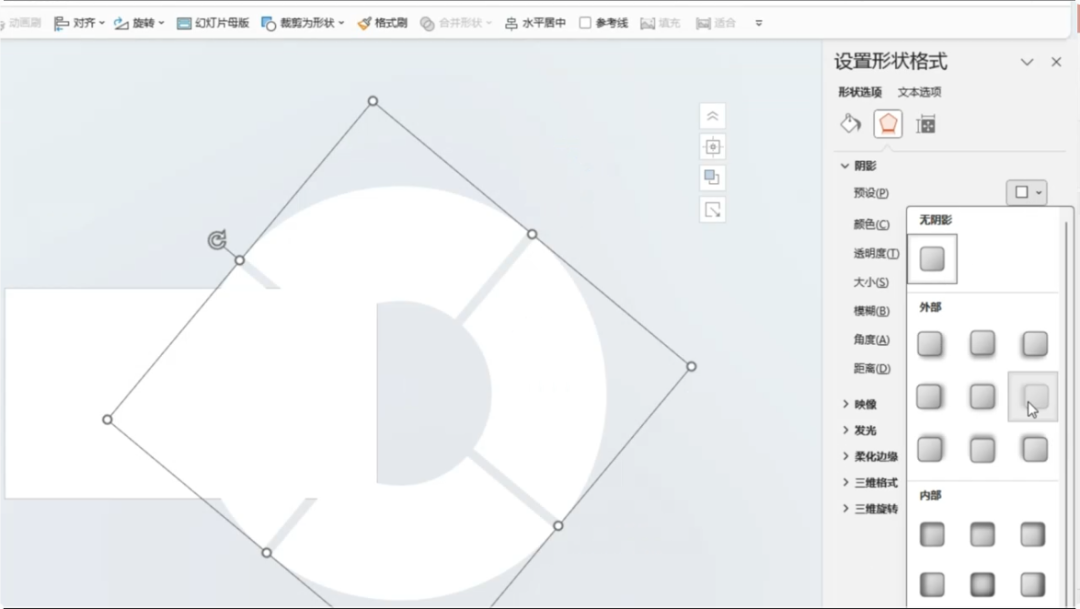Open the fill and line paint bucket icon
This screenshot has width=1080, height=609.
[851, 124]
